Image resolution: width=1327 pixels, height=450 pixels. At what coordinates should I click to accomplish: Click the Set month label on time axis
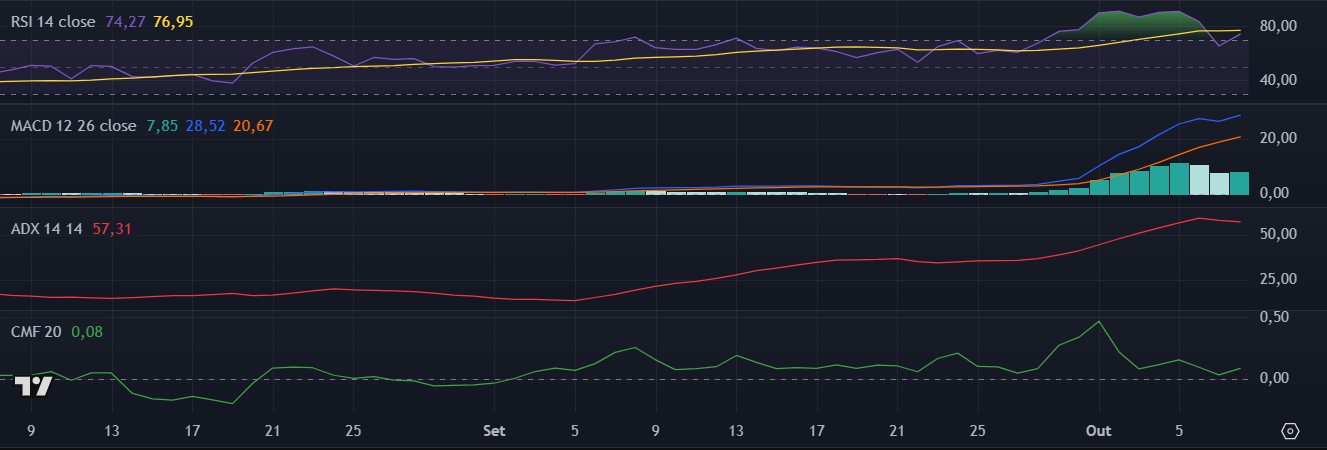pyautogui.click(x=494, y=431)
